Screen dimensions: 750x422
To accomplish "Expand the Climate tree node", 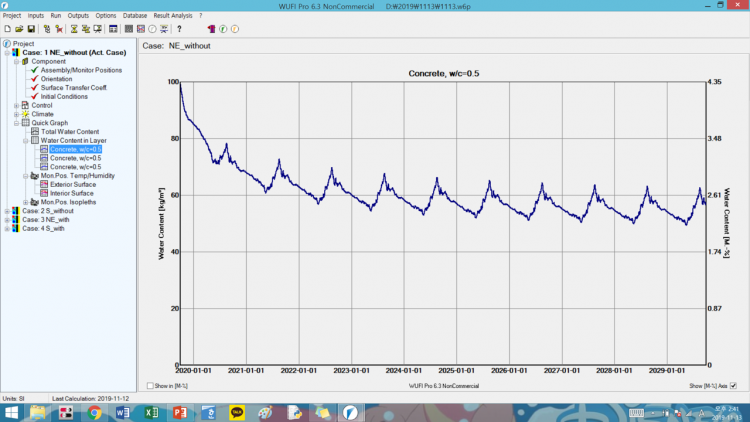I will pos(15,114).
